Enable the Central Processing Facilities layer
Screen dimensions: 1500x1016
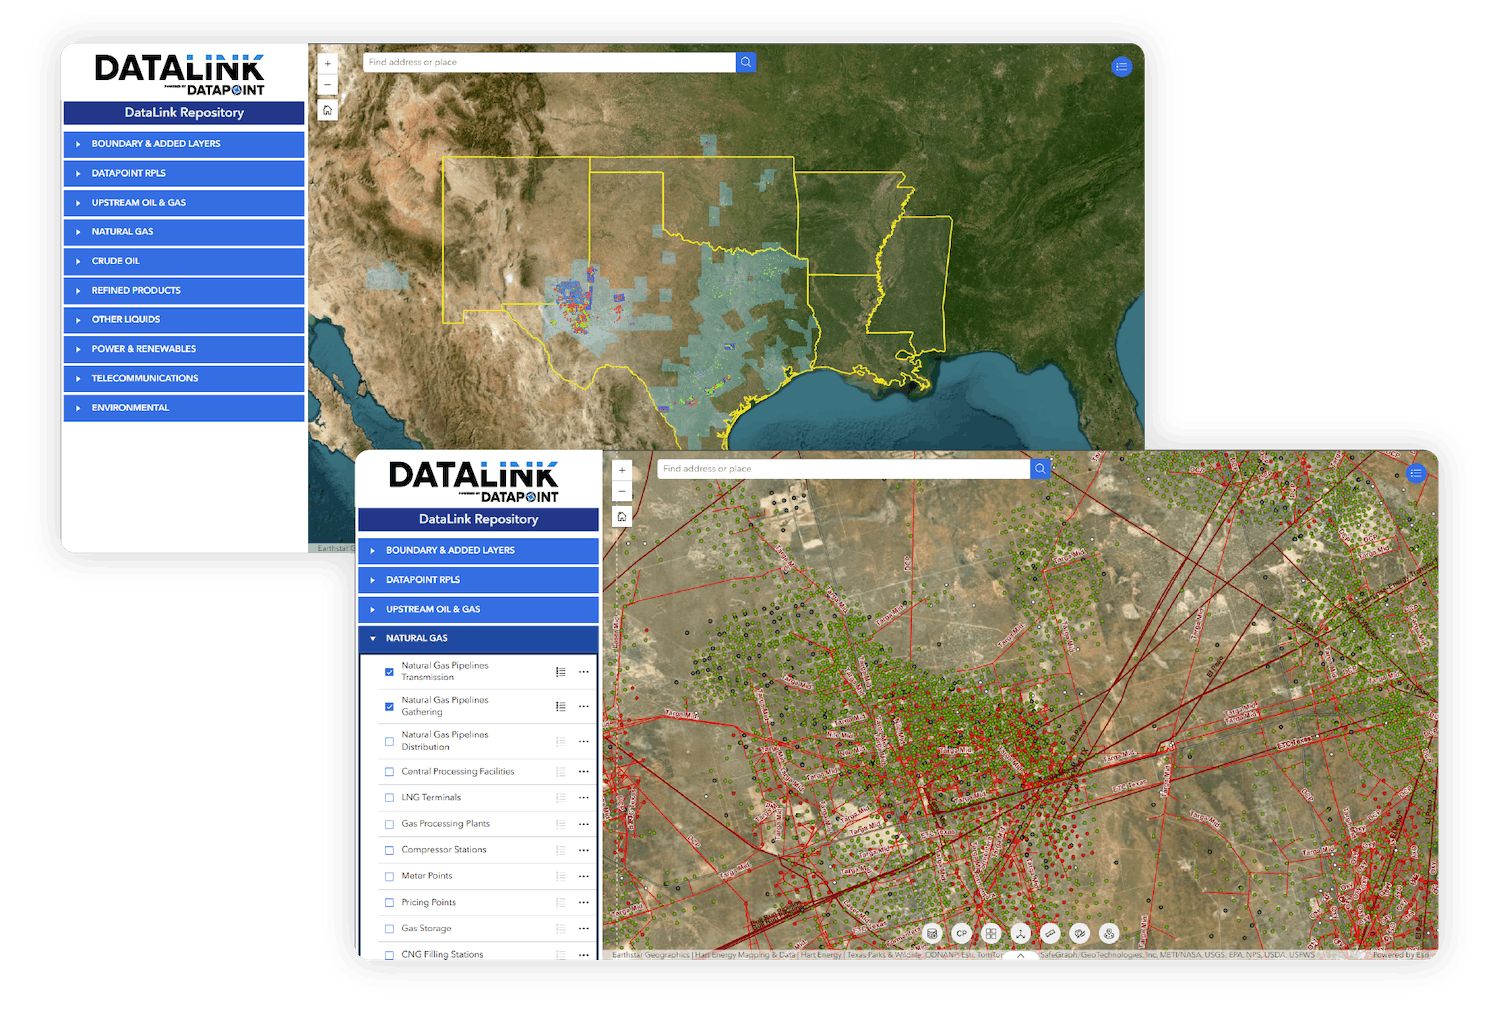coord(389,772)
